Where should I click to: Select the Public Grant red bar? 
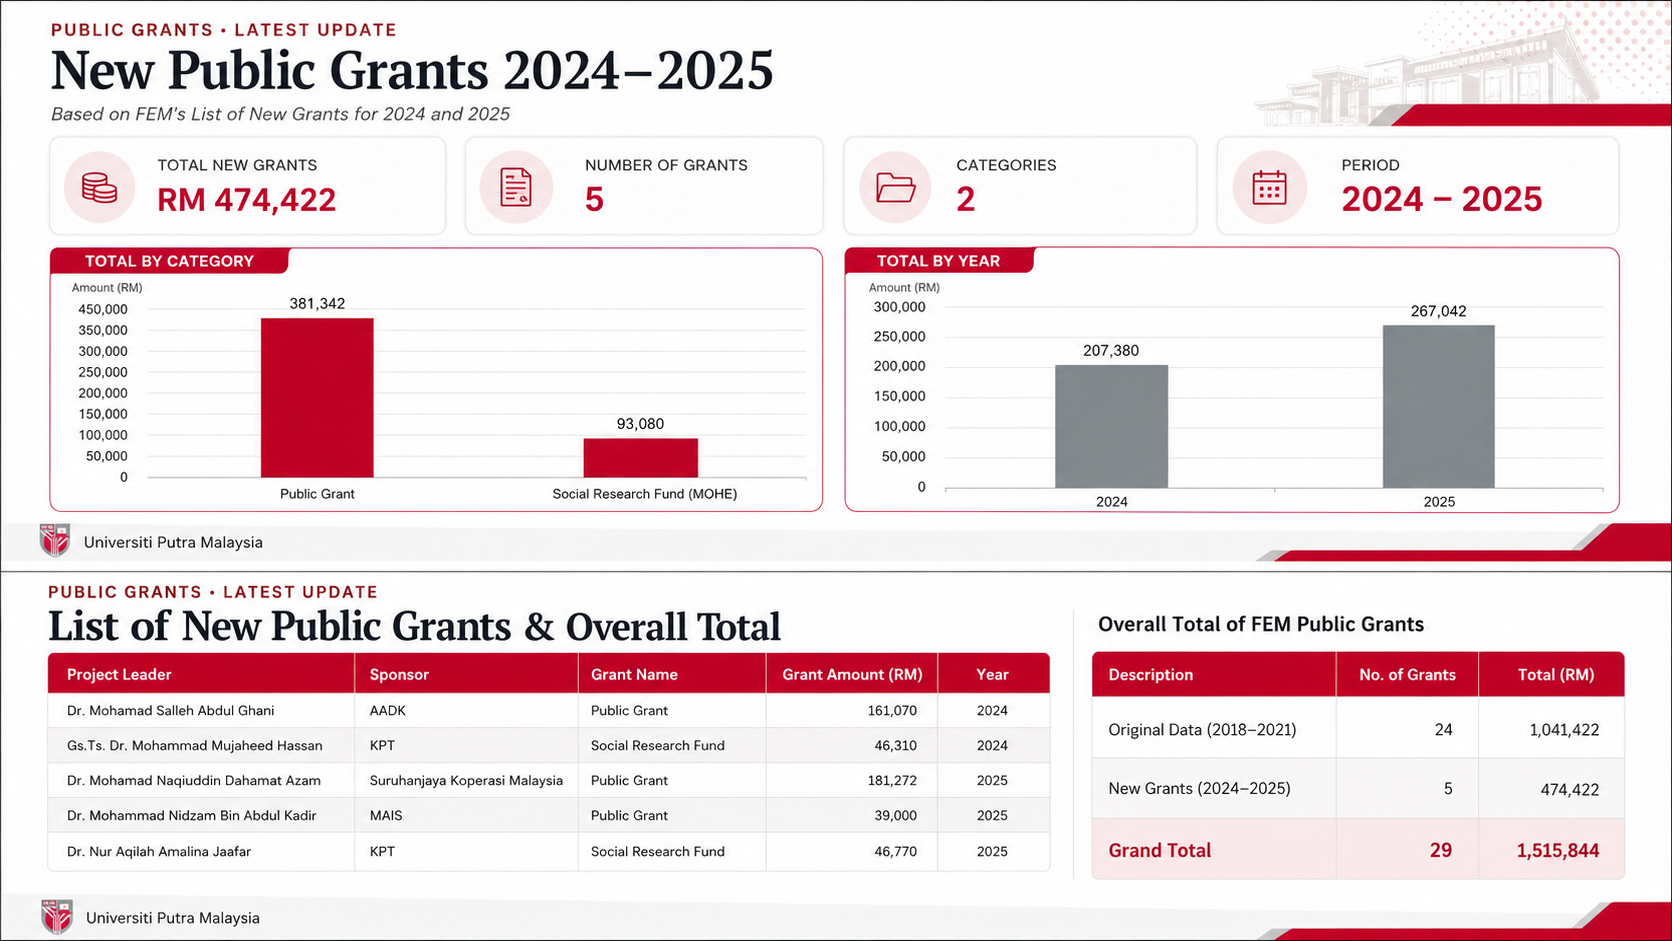317,398
